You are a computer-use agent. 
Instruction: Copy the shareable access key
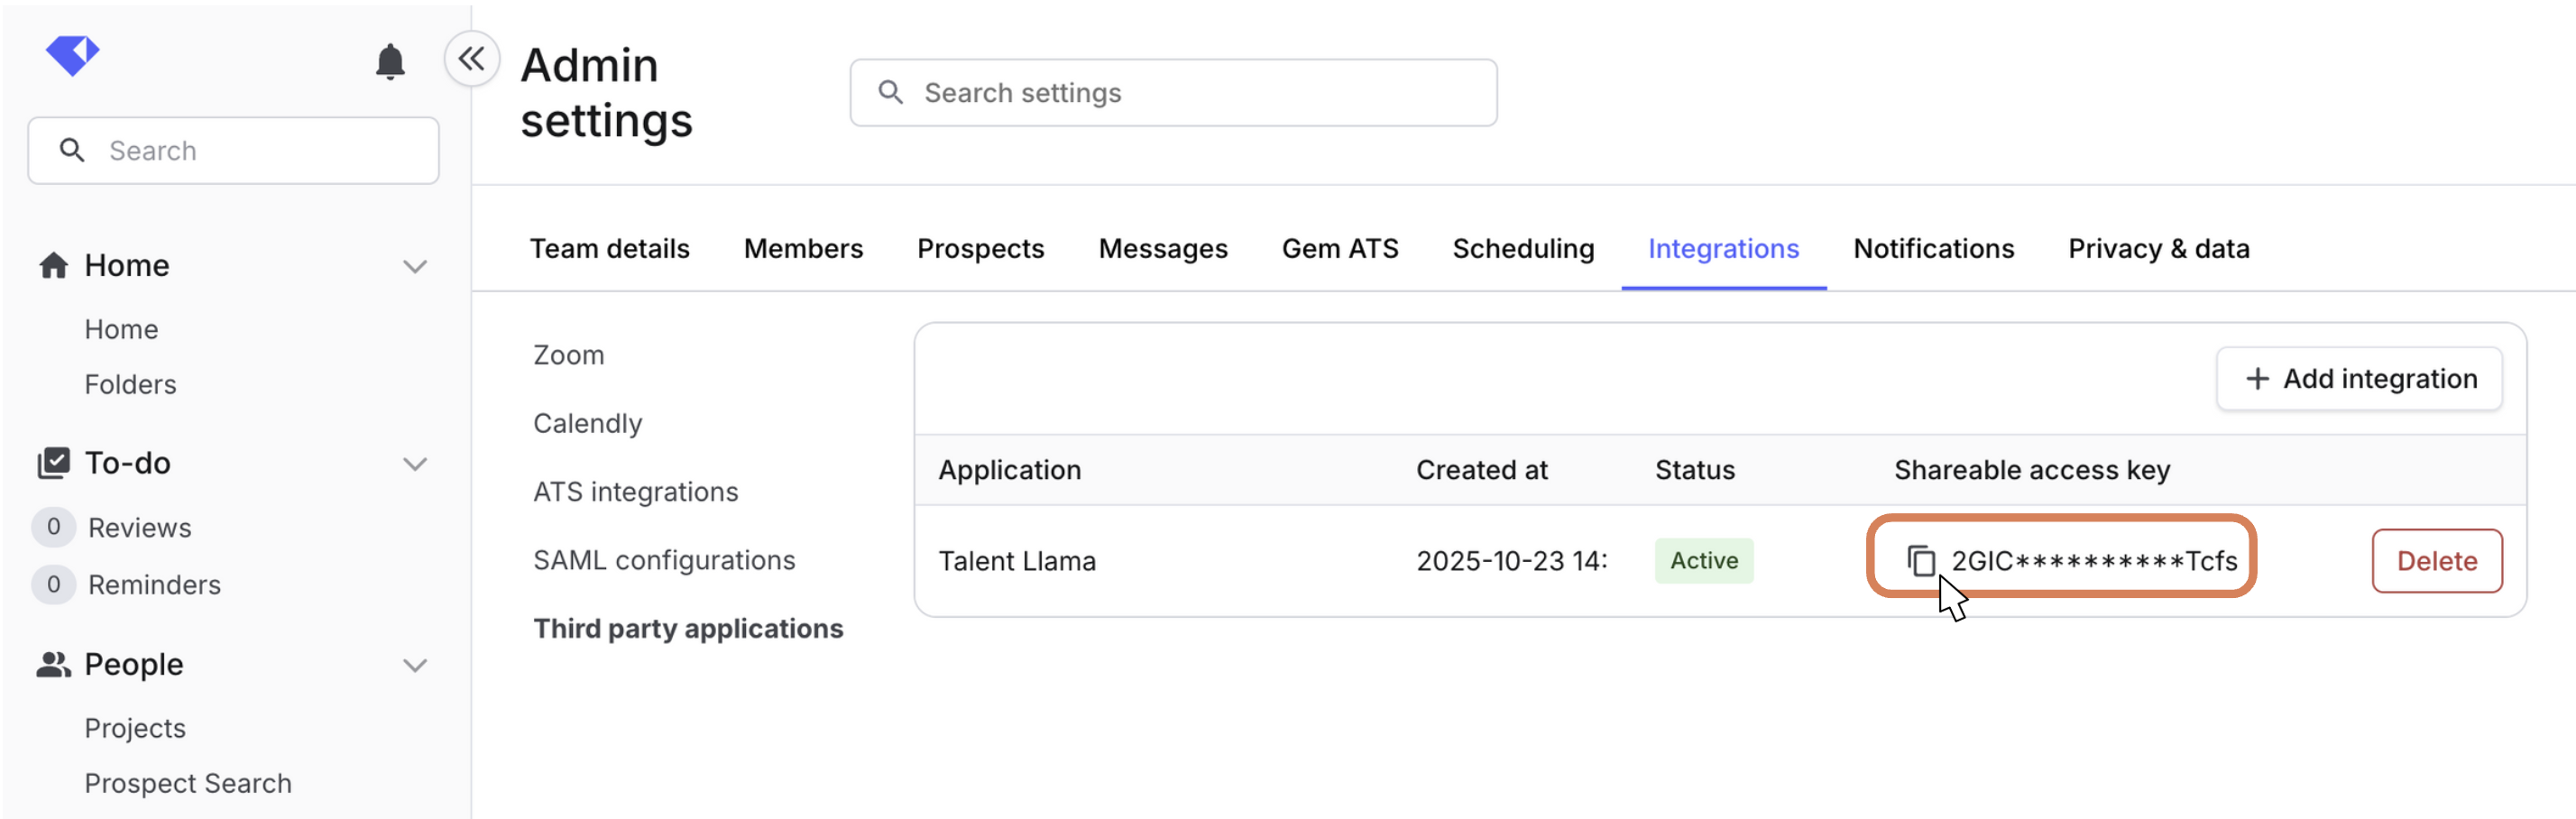(x=1920, y=561)
